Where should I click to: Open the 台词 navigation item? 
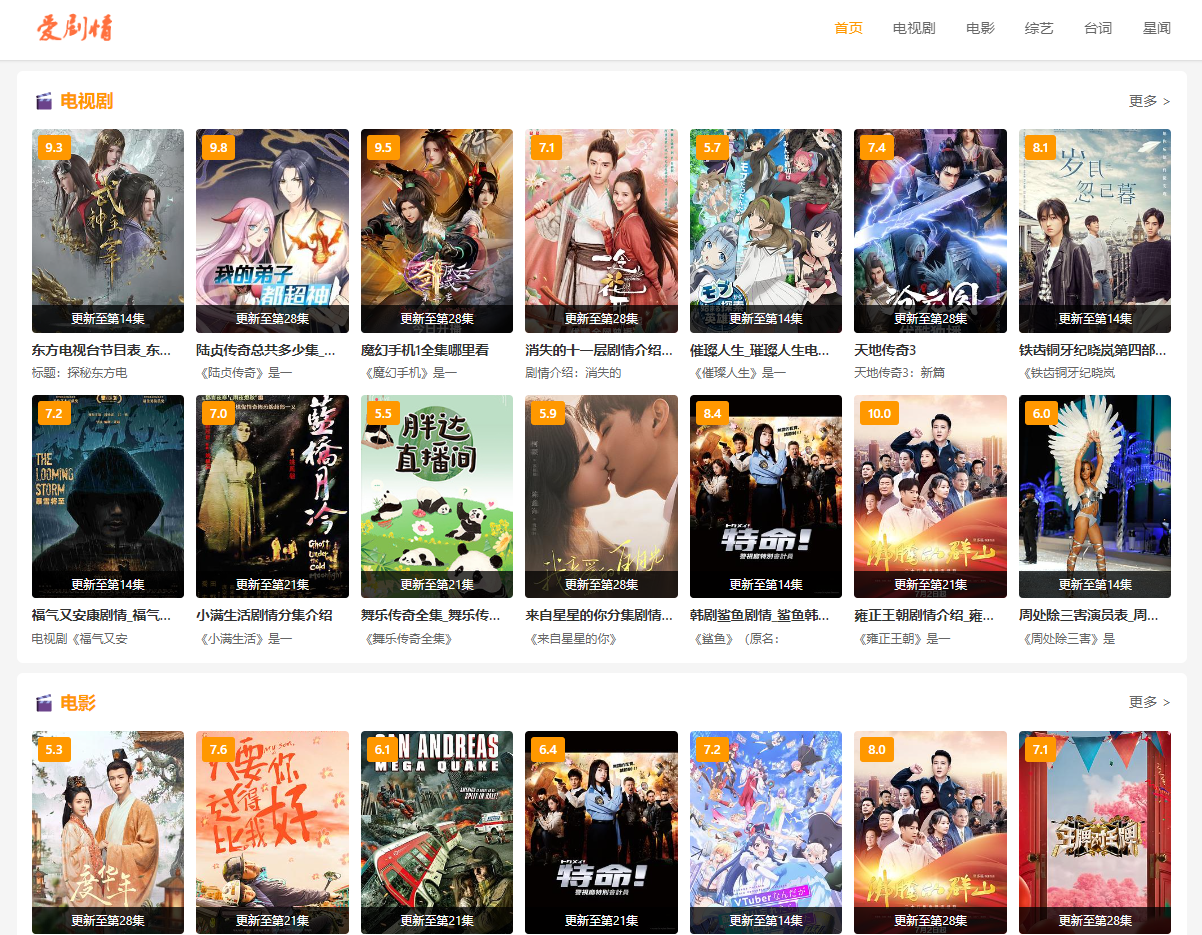pos(1098,28)
